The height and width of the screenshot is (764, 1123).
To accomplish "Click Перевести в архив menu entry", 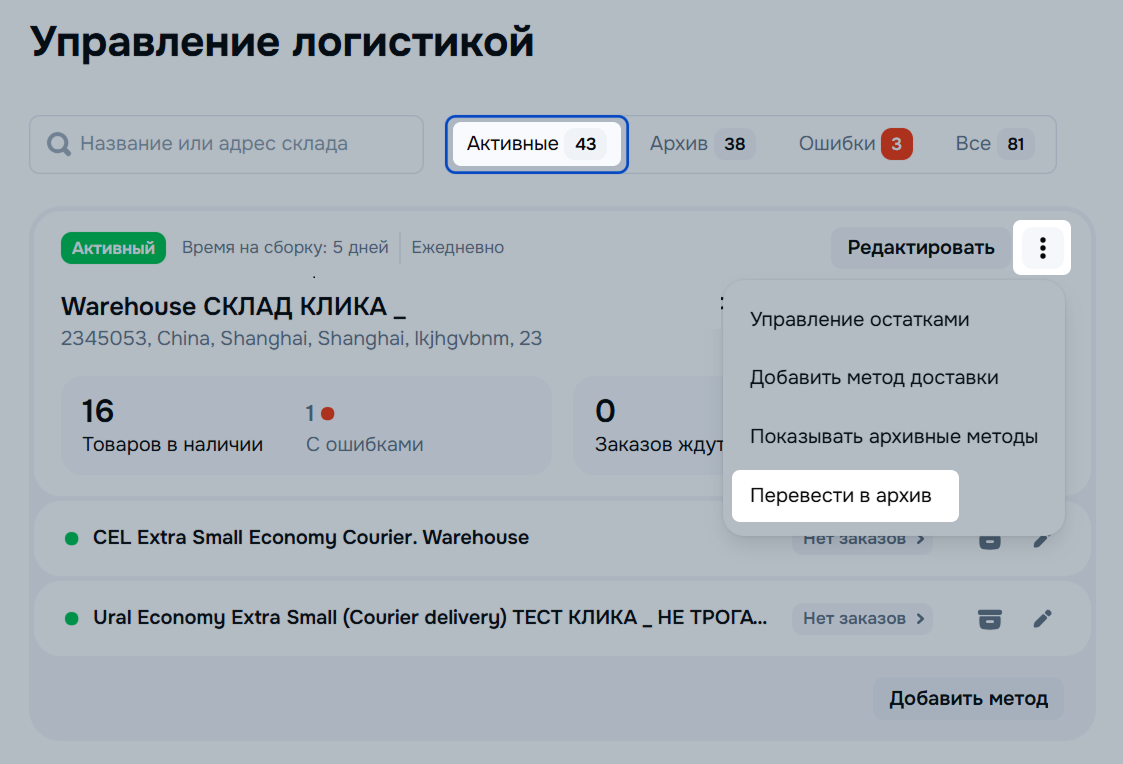I will click(x=840, y=496).
